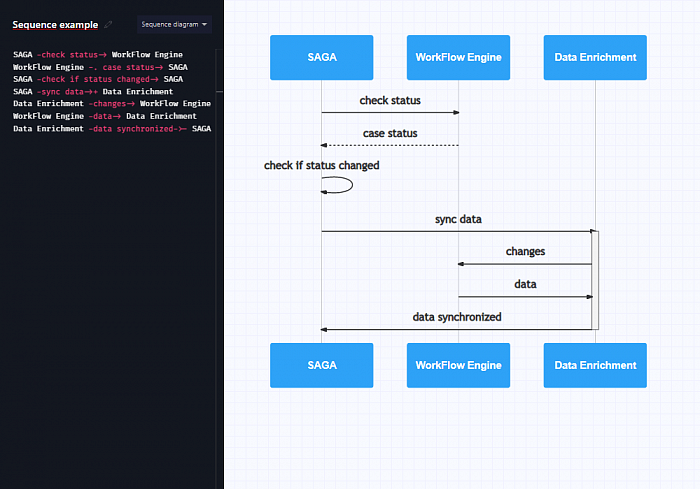700x489 pixels.
Task: Click the editor panel divider handle
Action: pyautogui.click(x=219, y=92)
